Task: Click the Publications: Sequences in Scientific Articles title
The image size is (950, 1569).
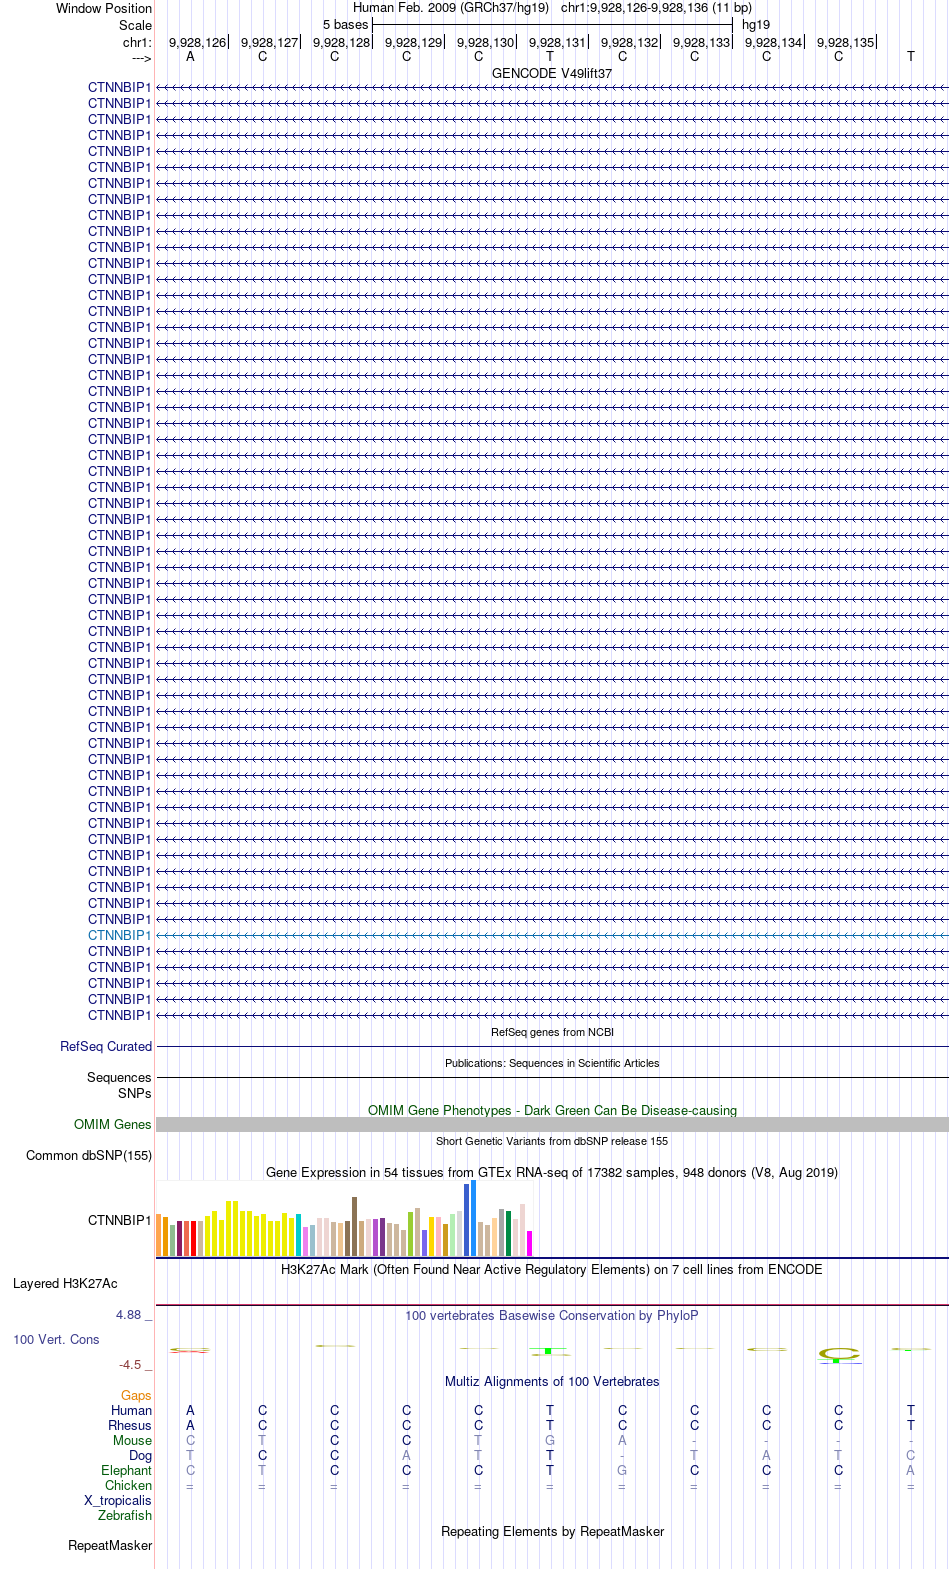Action: (552, 1063)
